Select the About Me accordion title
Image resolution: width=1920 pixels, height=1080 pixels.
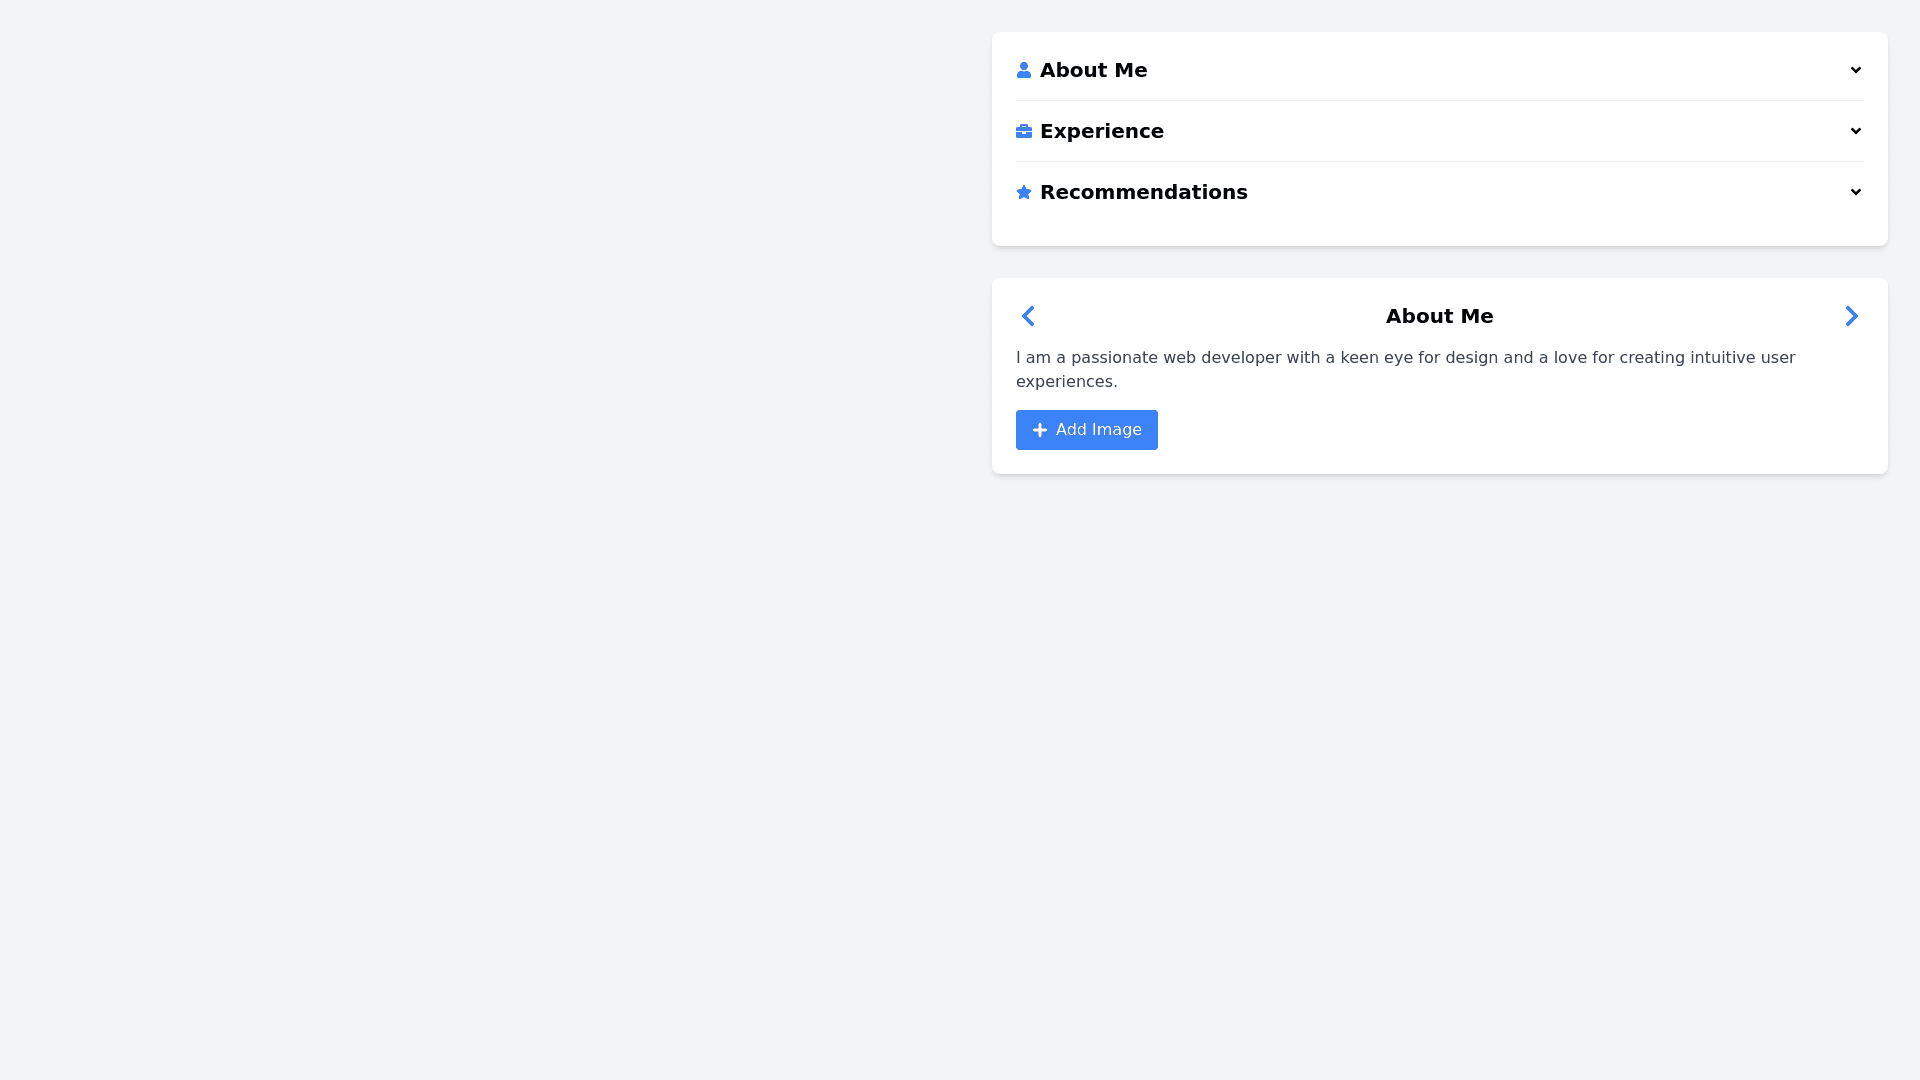(x=1093, y=70)
